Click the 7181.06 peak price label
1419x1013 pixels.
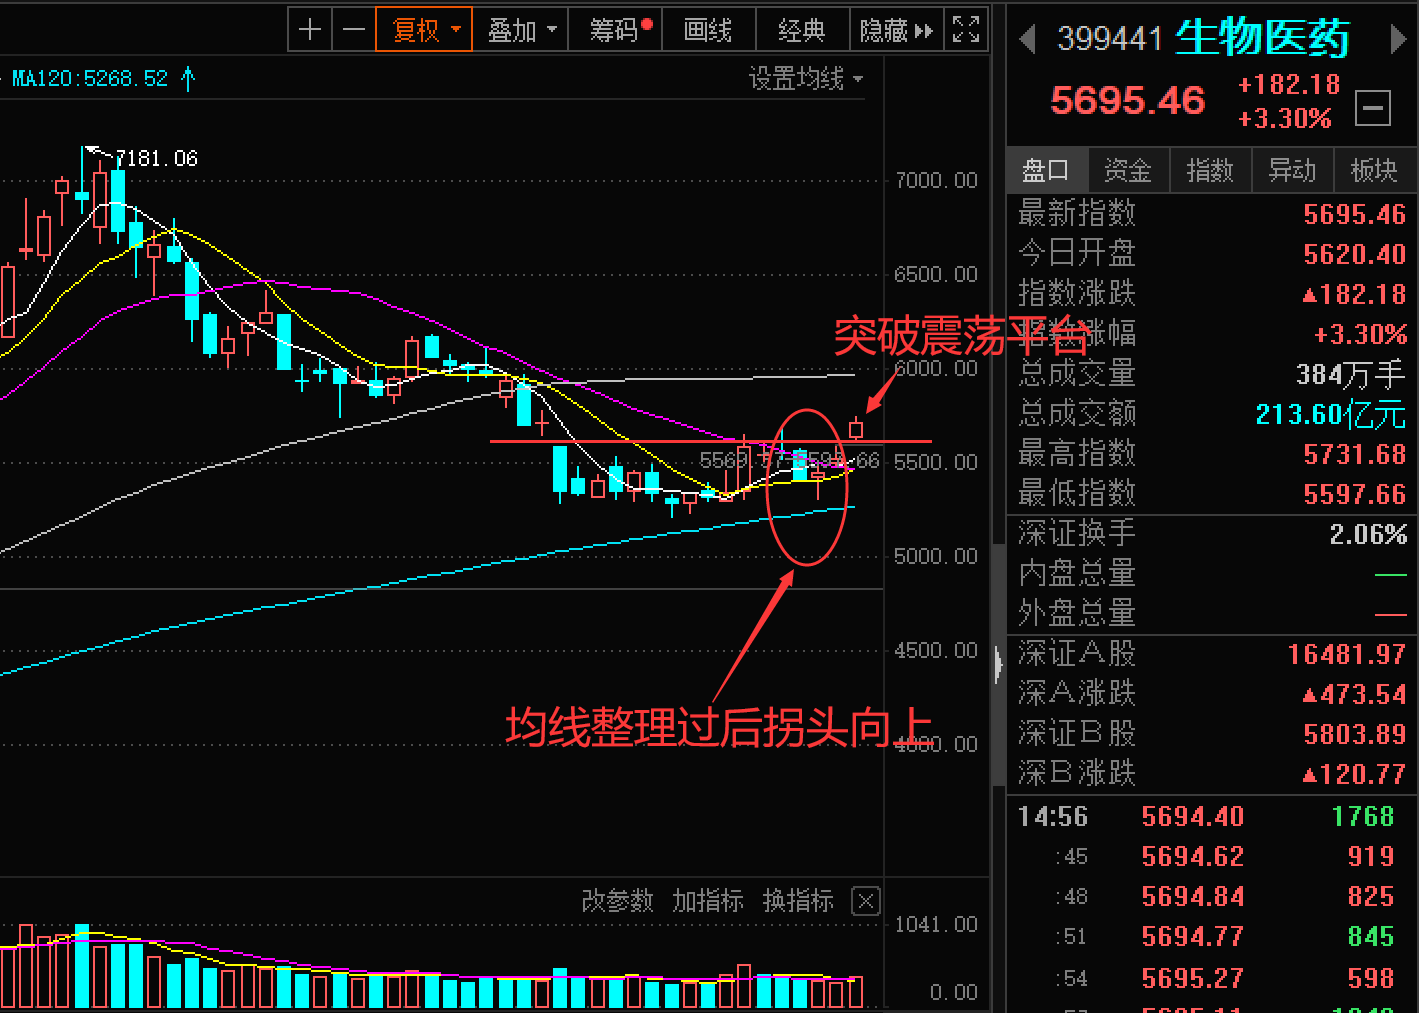(x=157, y=158)
